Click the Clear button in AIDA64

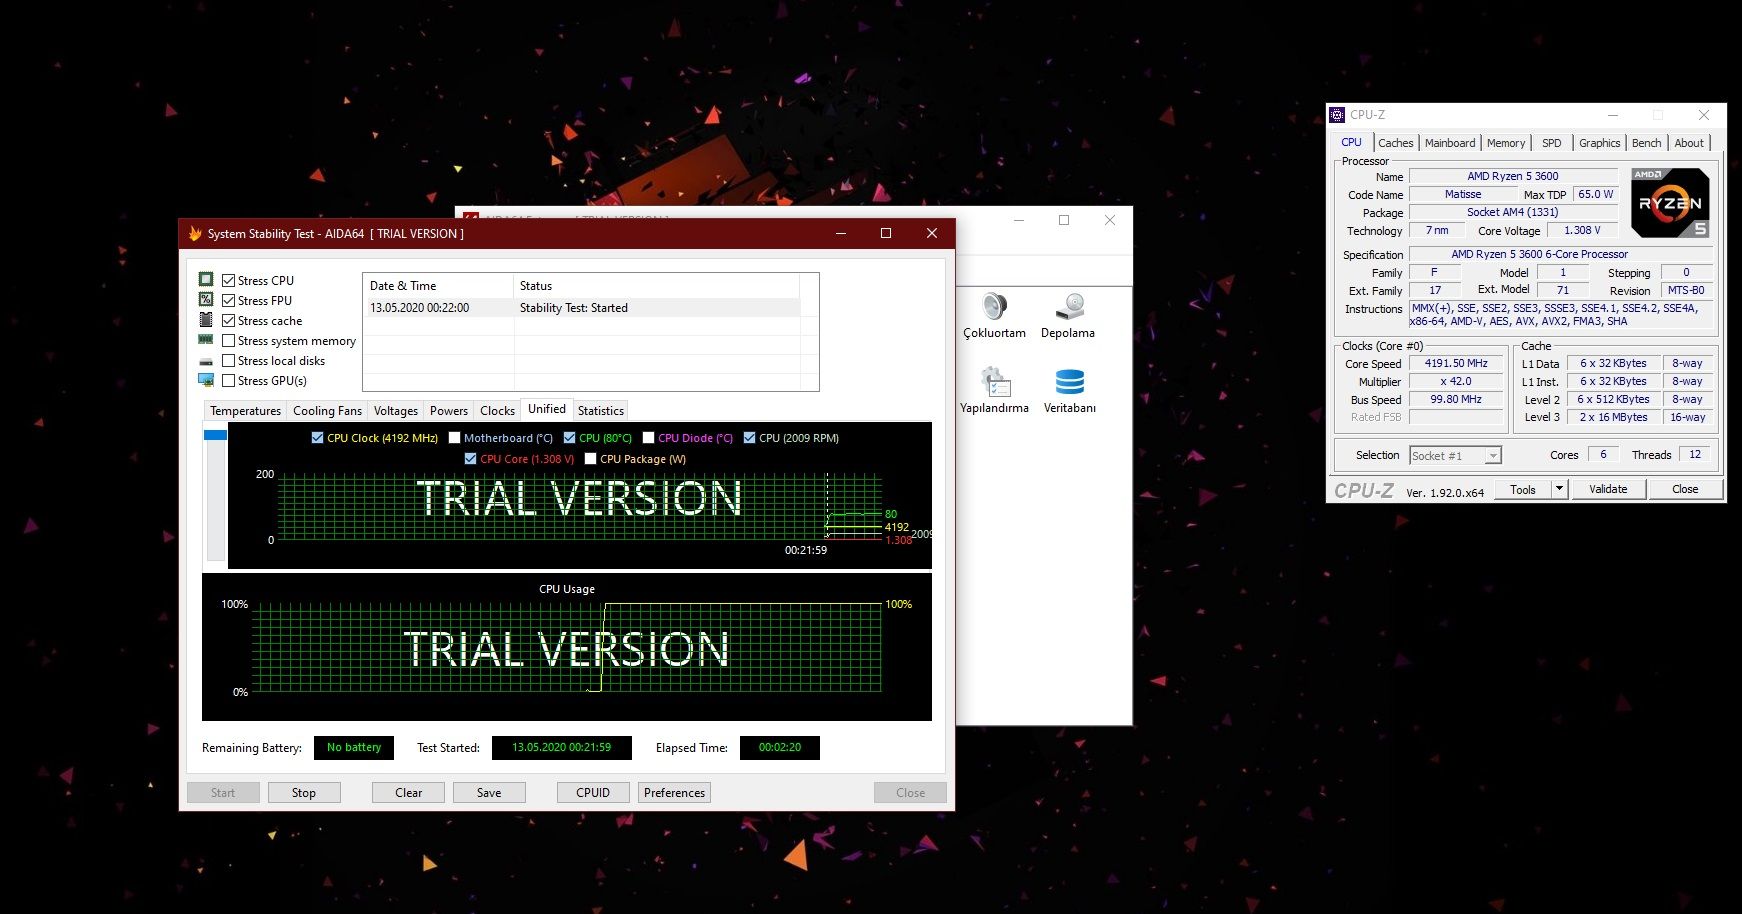[x=409, y=793]
